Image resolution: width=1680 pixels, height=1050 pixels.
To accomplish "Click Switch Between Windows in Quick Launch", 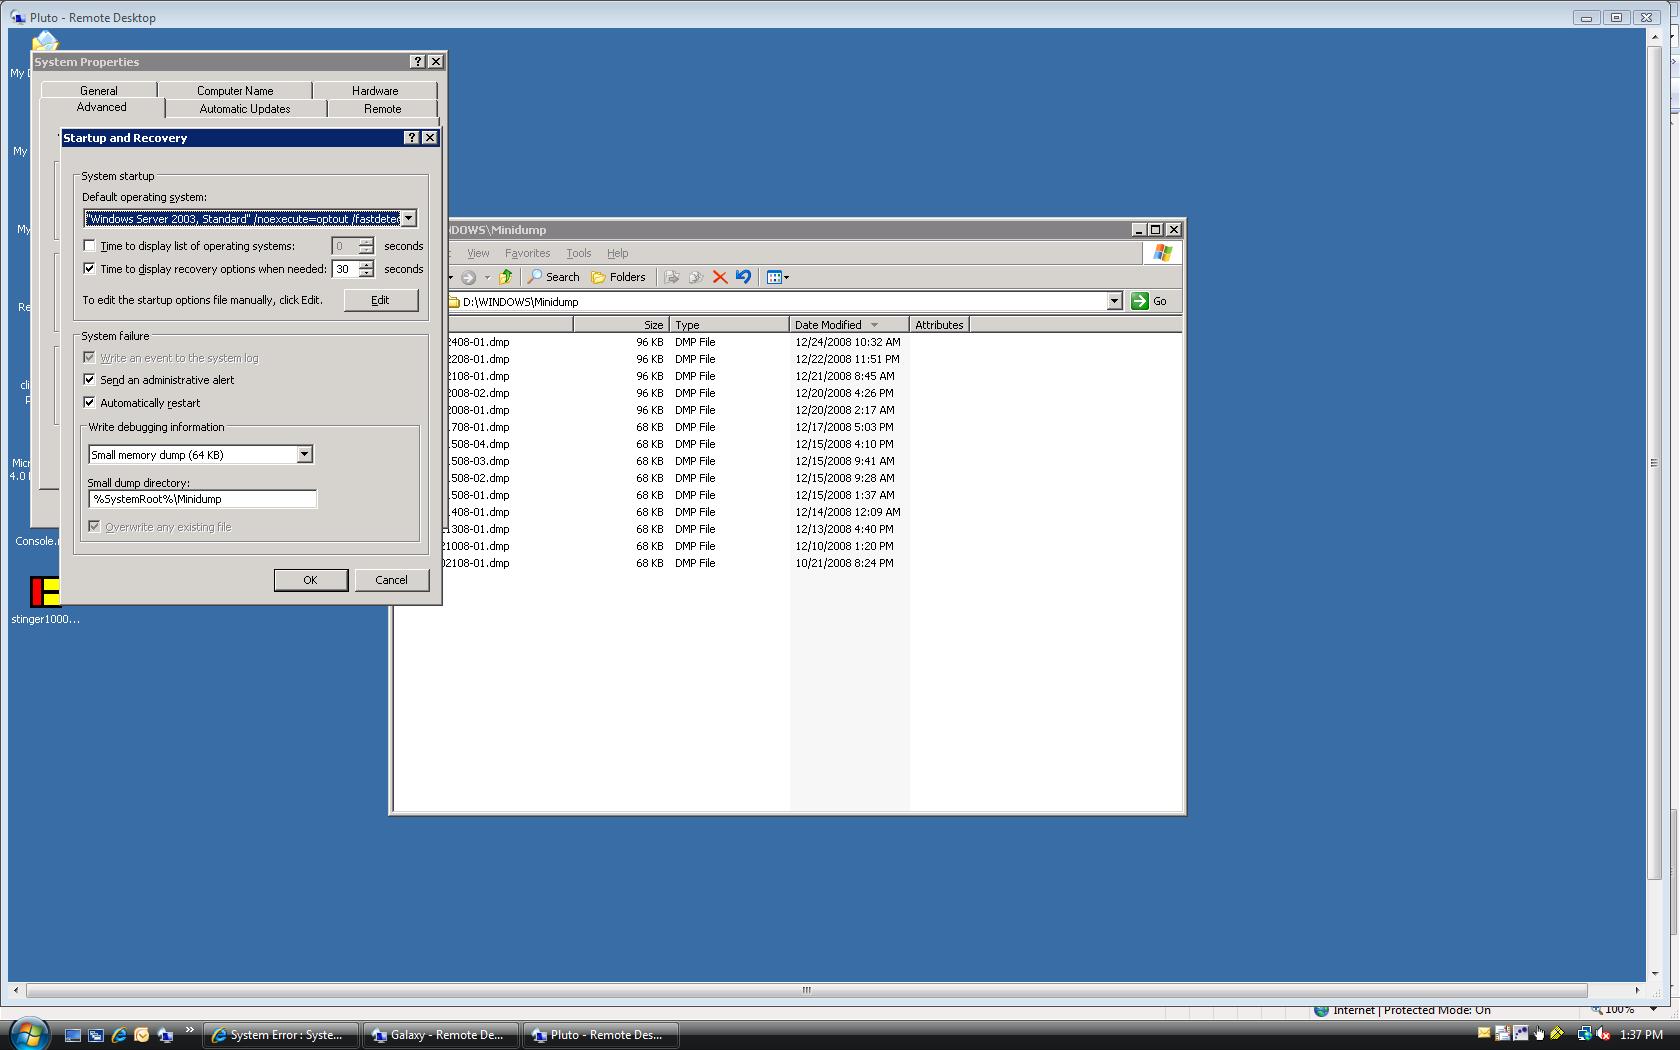I will 96,1035.
